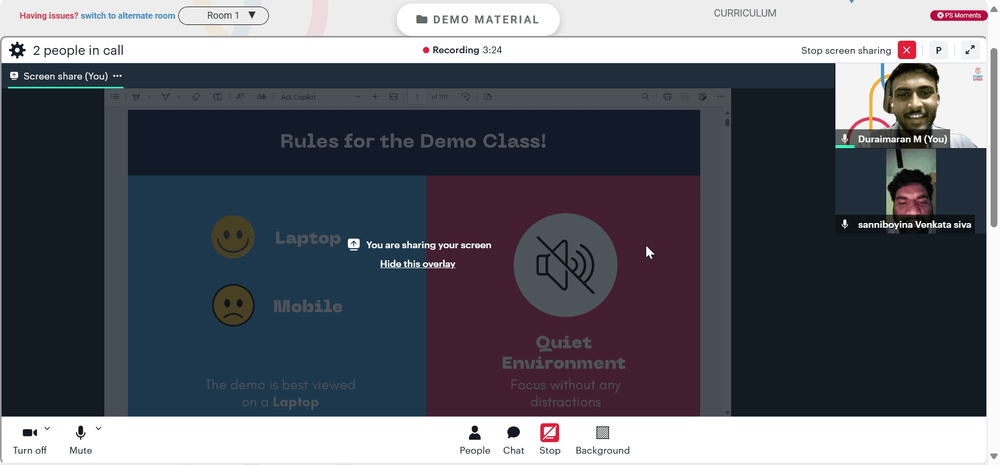Open PDF more options ellipsis
The height and width of the screenshot is (465, 1000).
click(720, 97)
